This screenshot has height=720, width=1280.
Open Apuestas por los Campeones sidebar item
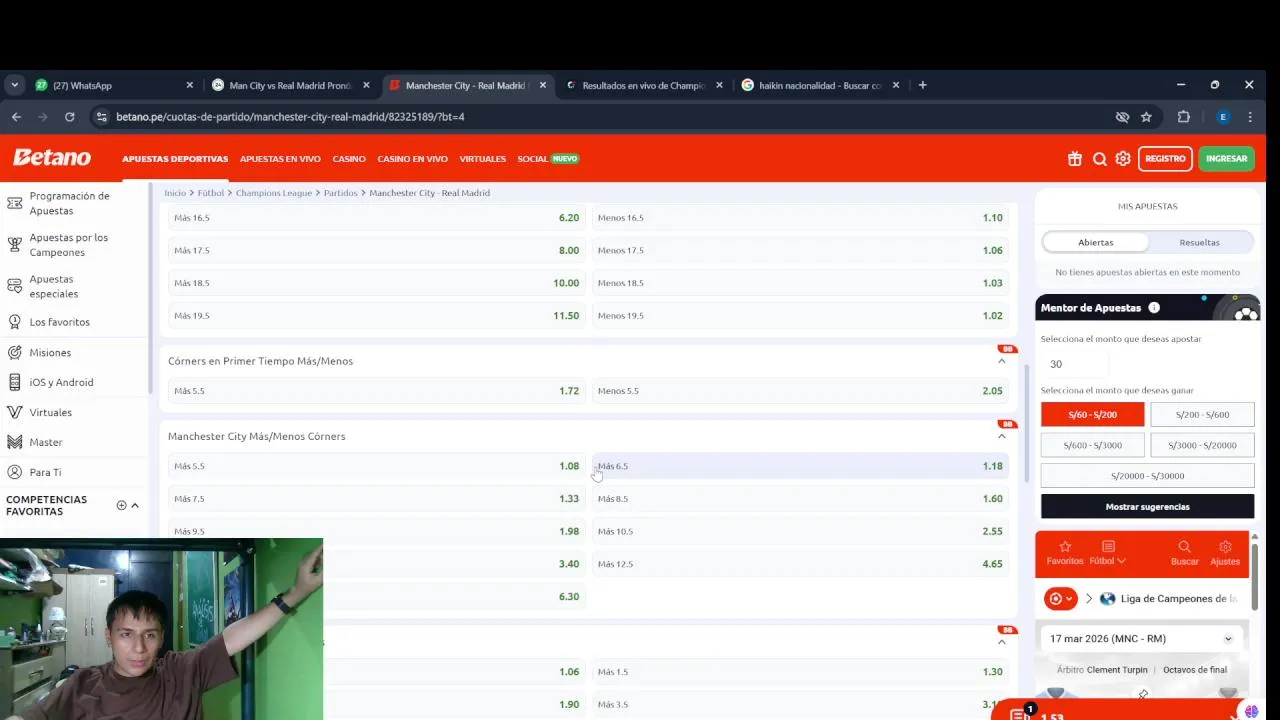click(x=70, y=245)
